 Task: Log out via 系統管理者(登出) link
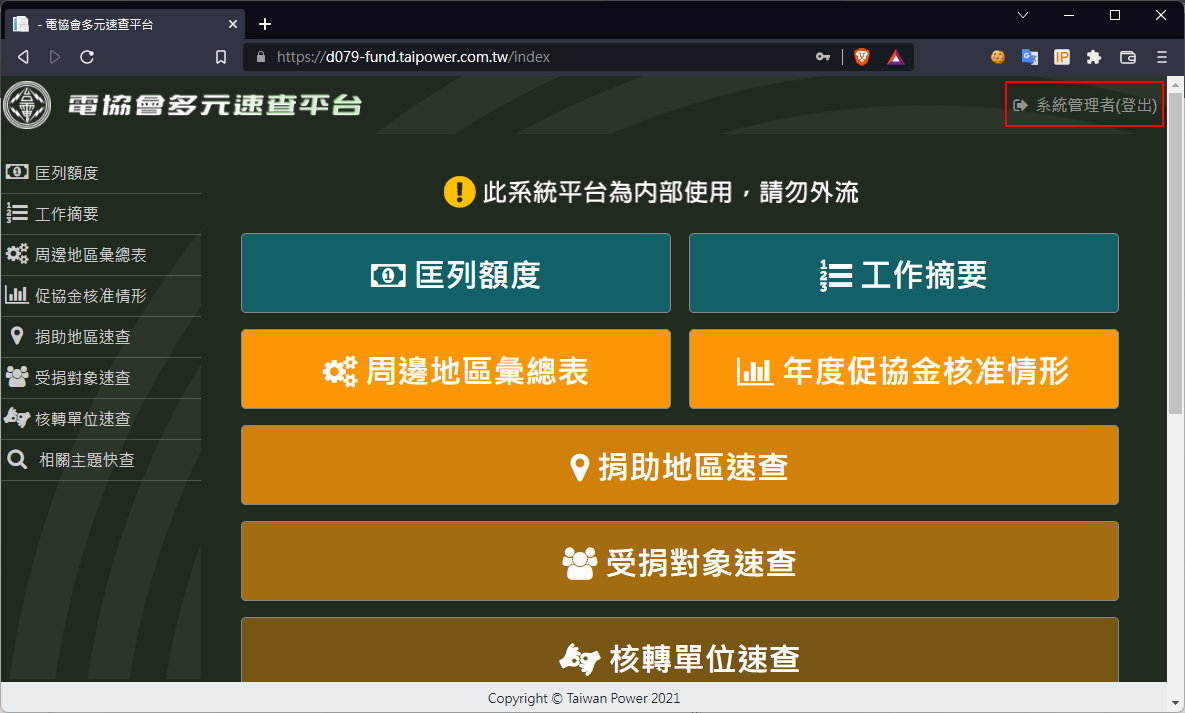click(1084, 105)
